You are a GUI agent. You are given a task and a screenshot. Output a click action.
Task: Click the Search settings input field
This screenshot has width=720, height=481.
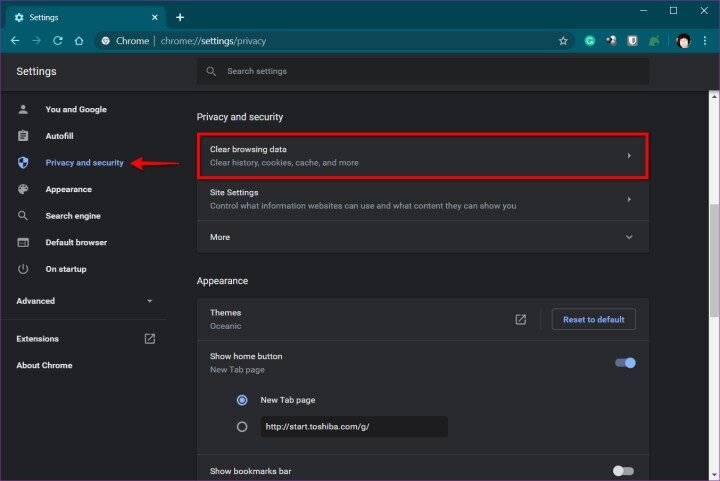pos(422,71)
